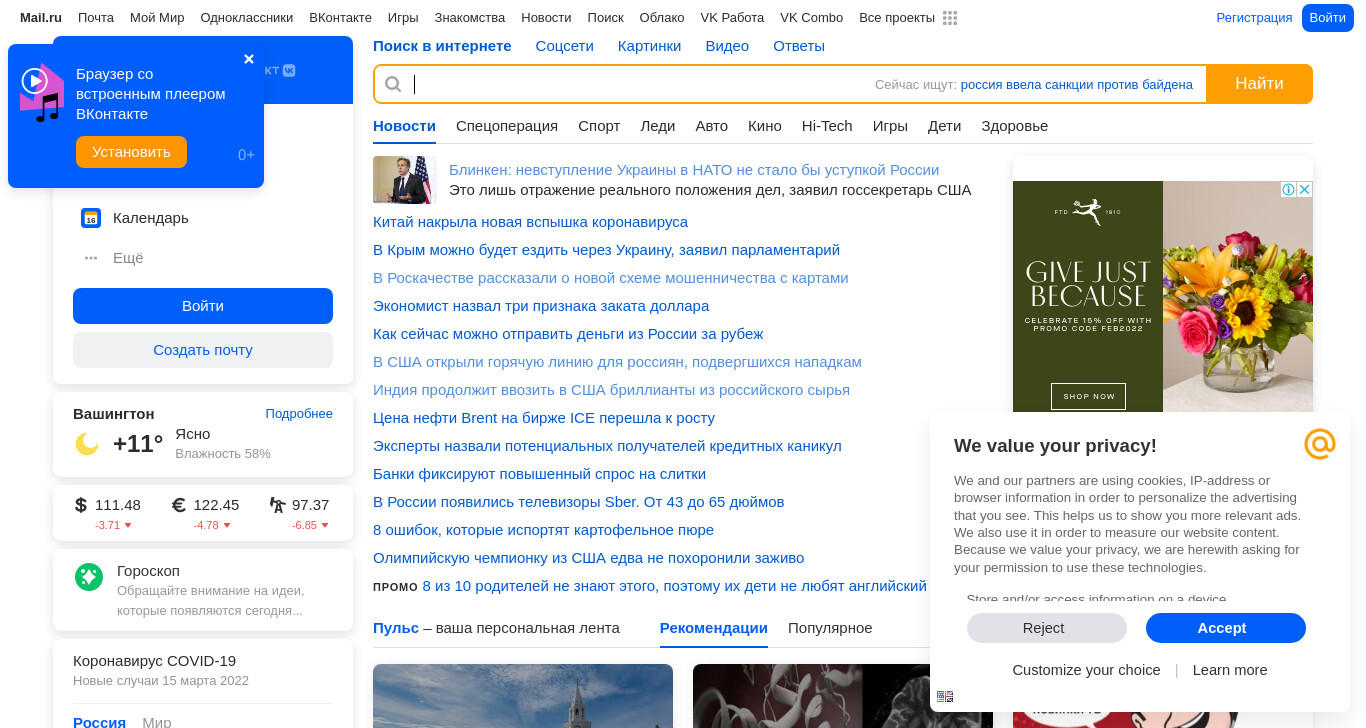This screenshot has width=1366, height=728.
Task: Open weather Подробнее link
Action: click(299, 414)
